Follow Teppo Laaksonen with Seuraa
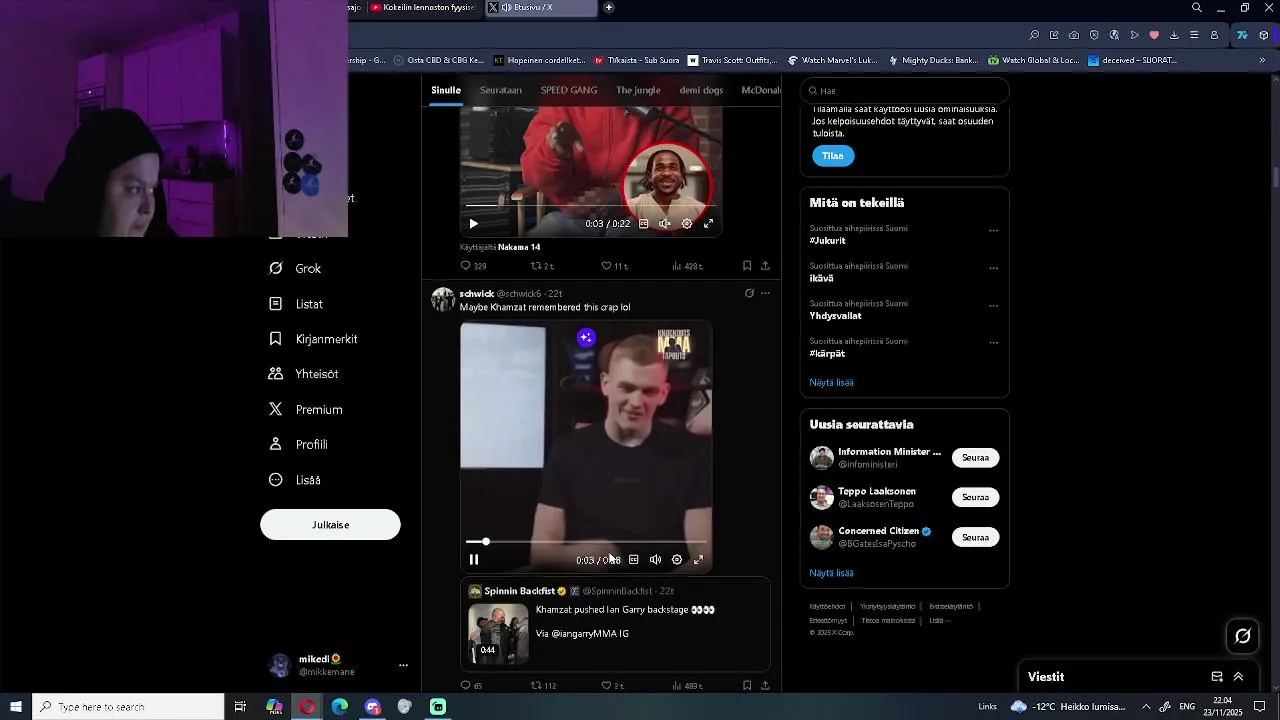1280x720 pixels. [x=975, y=497]
